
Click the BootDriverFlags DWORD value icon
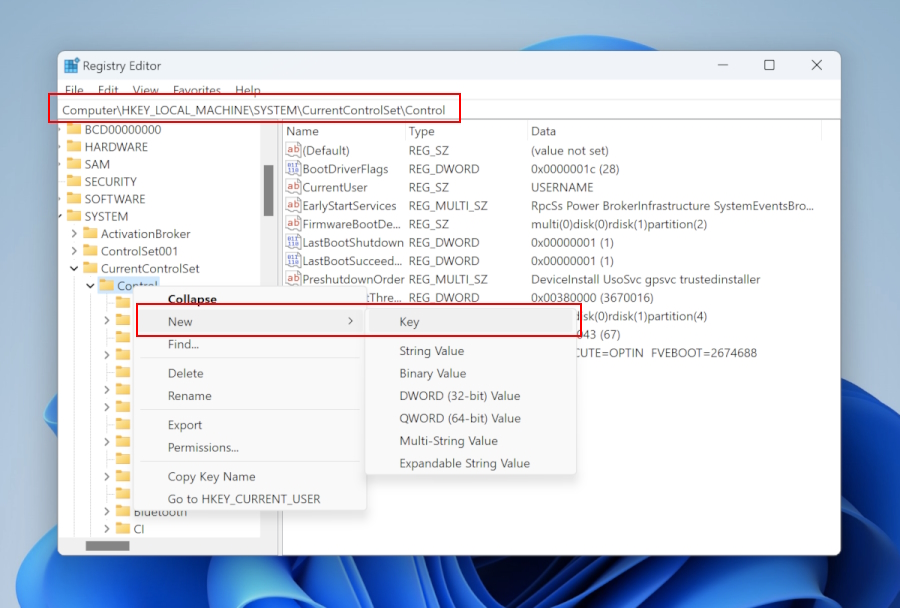[x=293, y=169]
